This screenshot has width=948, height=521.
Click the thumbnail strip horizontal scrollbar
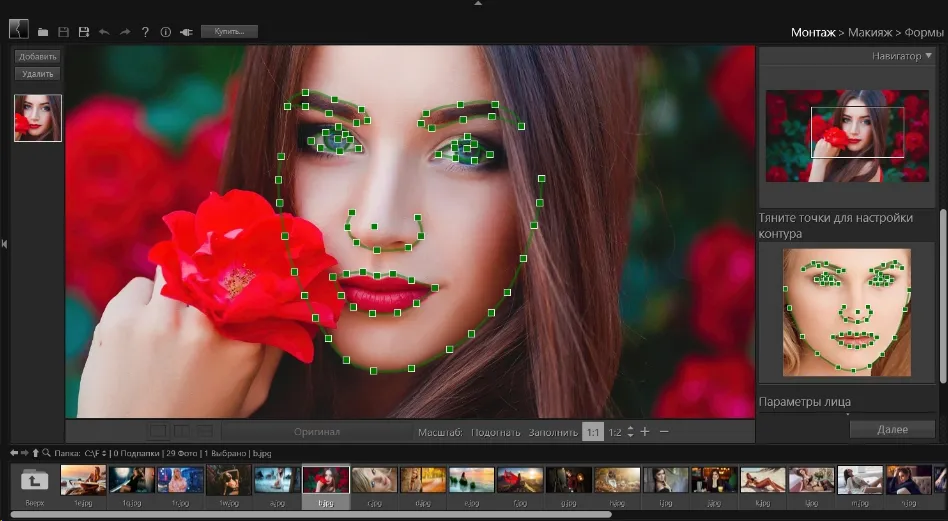click(x=311, y=515)
